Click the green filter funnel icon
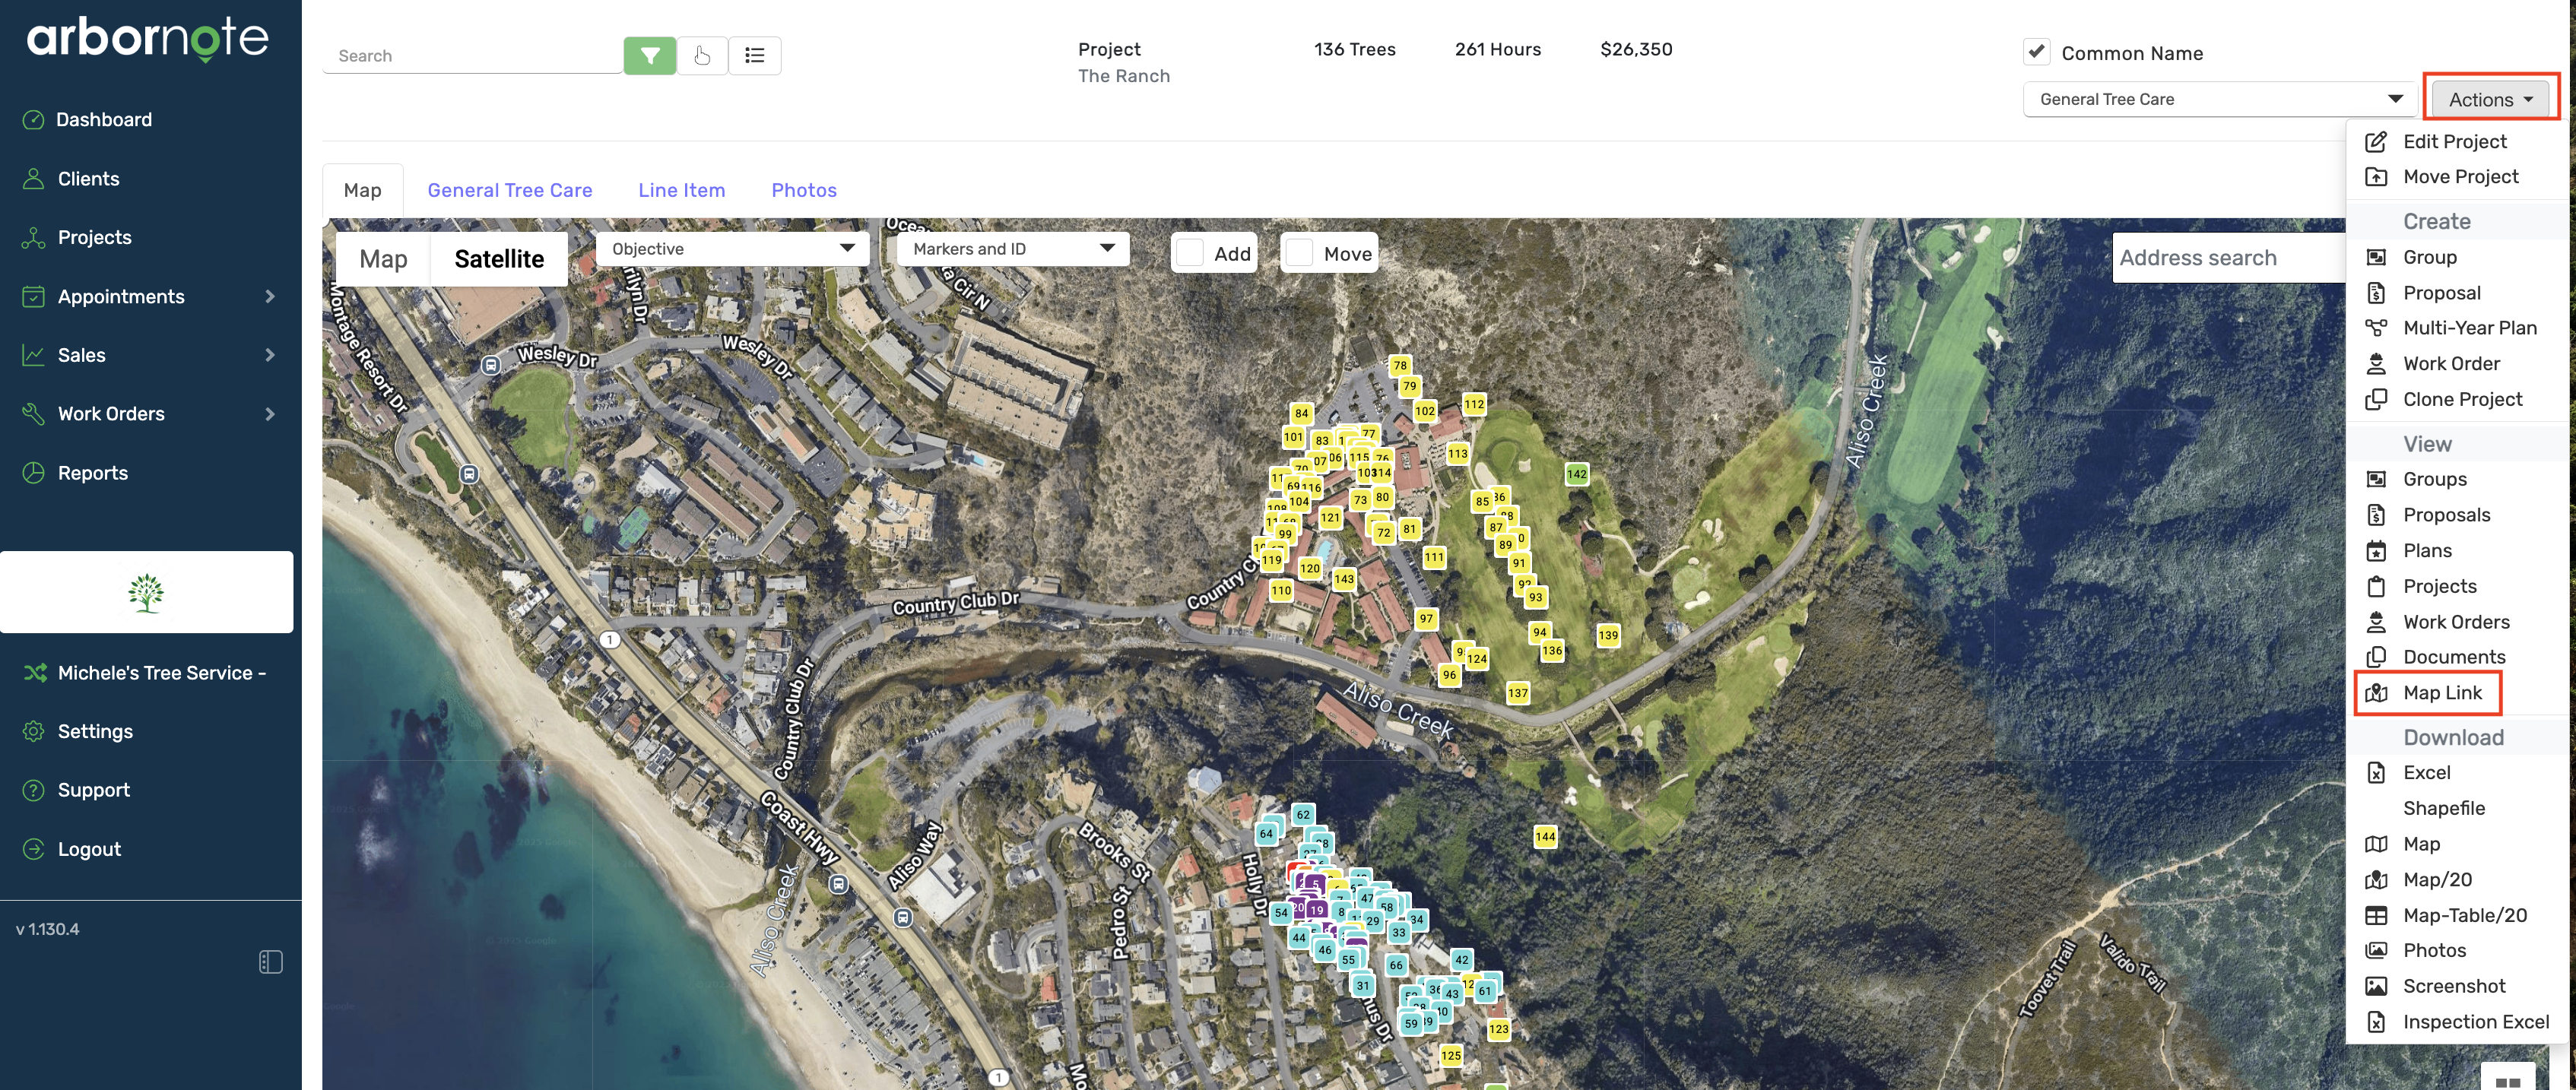 coord(650,55)
